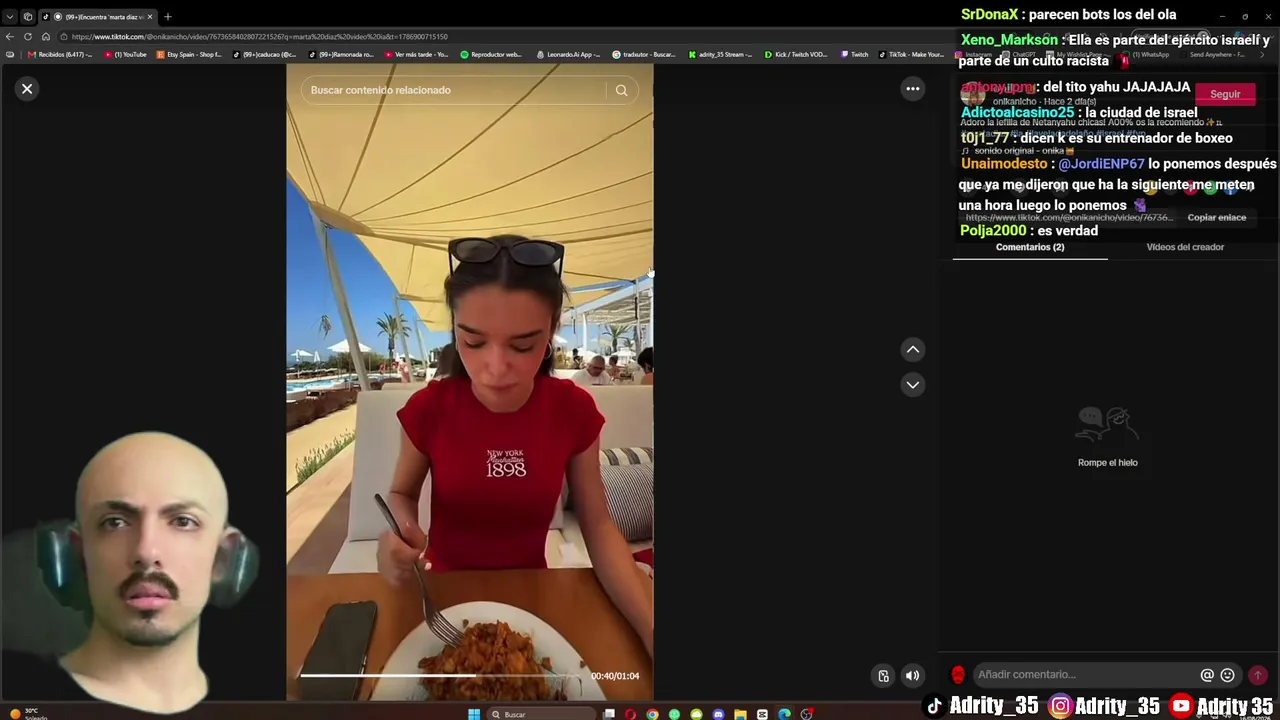This screenshot has height=720, width=1280.
Task: Switch to Comentarios (2) tab
Action: click(1030, 247)
